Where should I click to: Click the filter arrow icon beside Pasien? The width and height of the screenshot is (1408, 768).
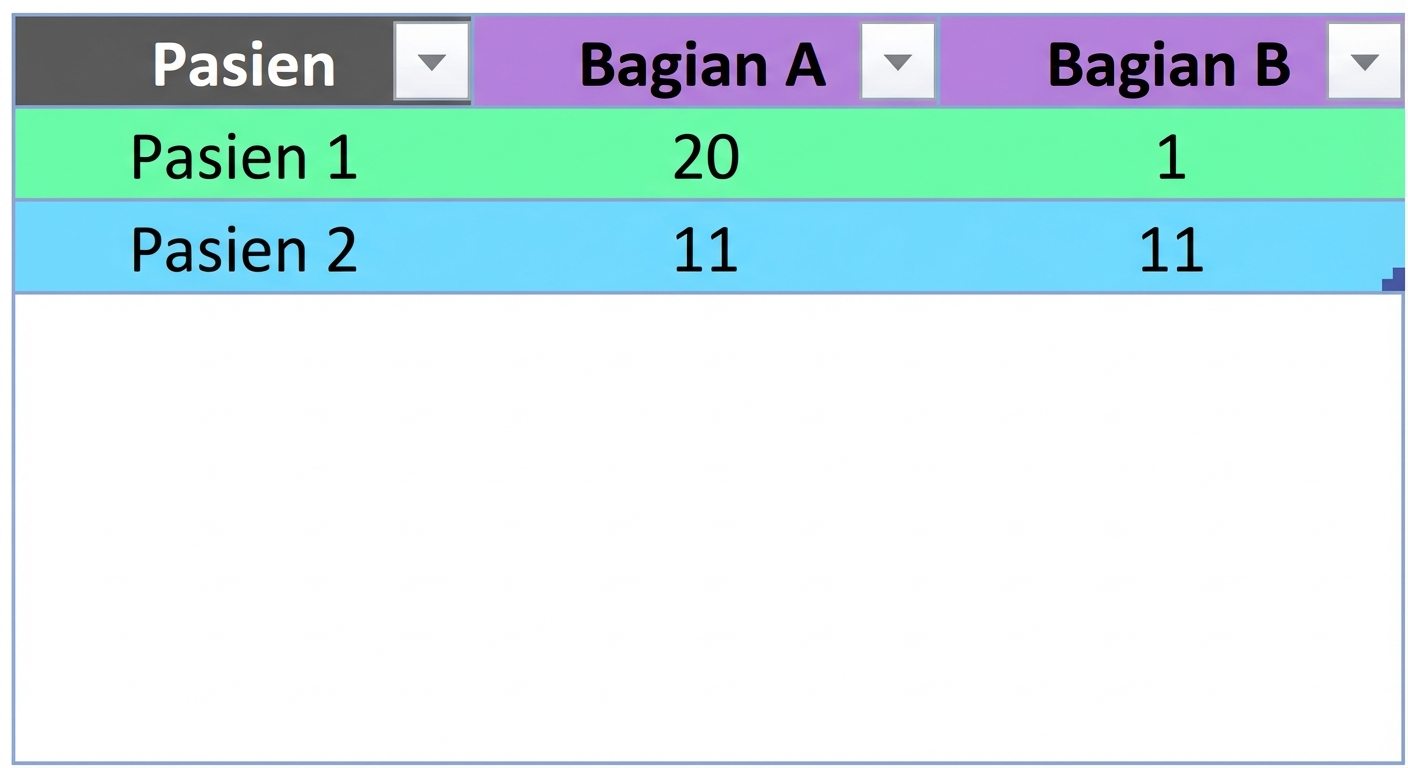[431, 61]
